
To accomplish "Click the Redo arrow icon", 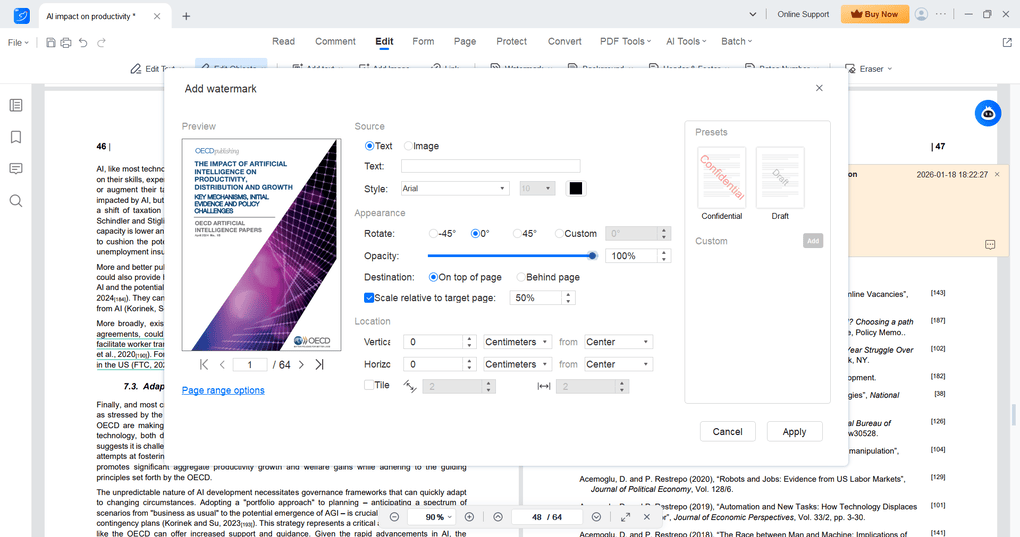I will click(101, 43).
